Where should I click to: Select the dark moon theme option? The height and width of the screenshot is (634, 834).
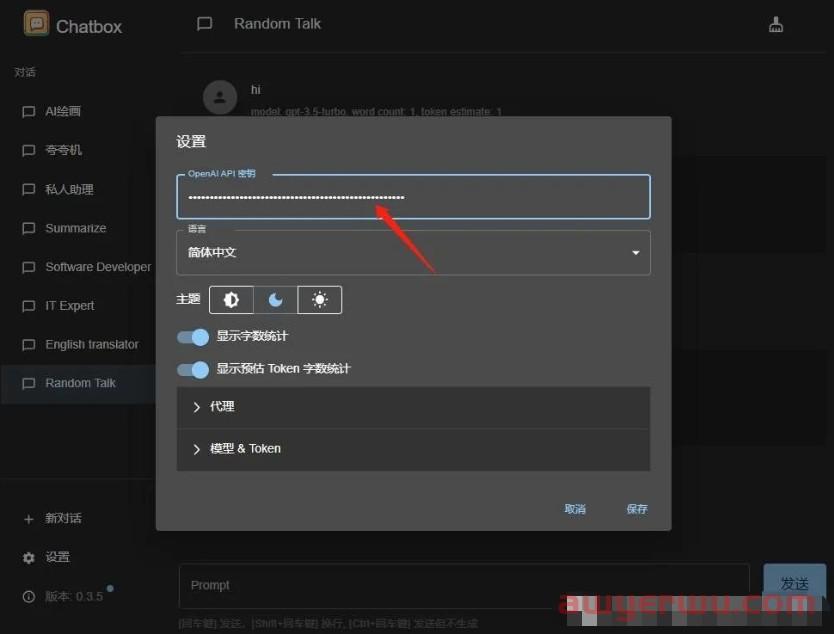(x=276, y=300)
